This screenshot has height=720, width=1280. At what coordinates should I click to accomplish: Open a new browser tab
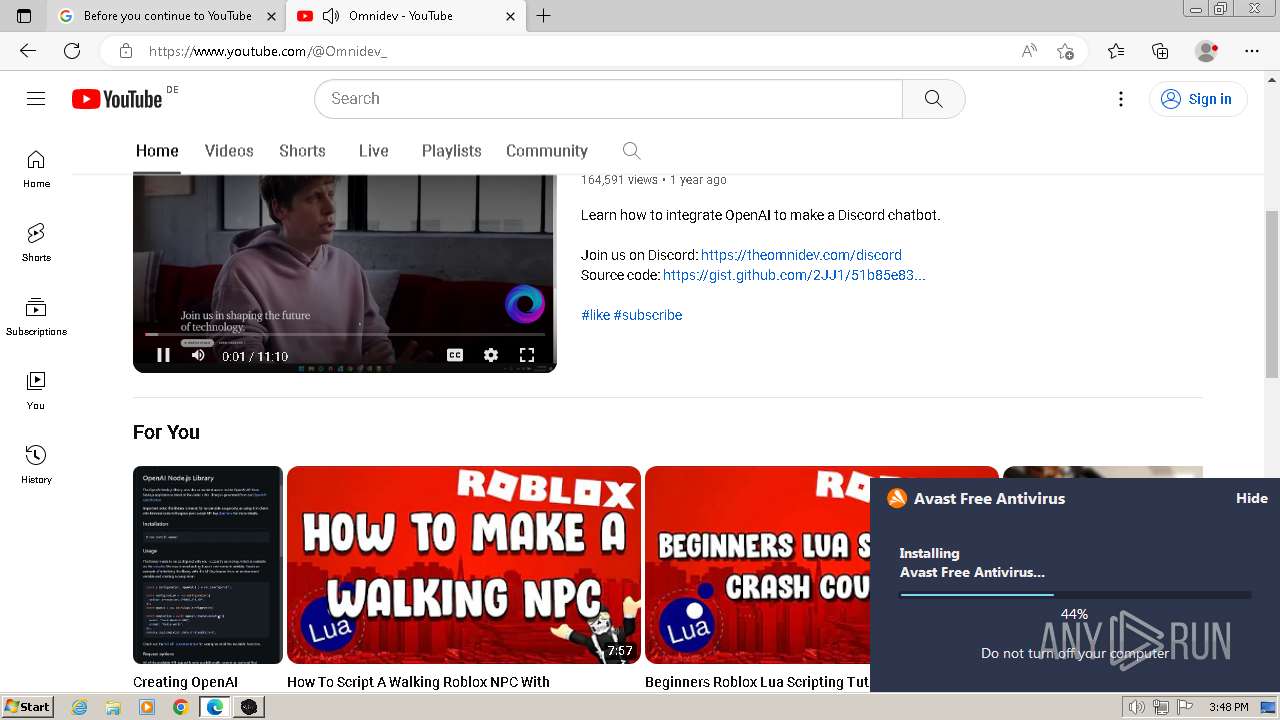pyautogui.click(x=543, y=16)
